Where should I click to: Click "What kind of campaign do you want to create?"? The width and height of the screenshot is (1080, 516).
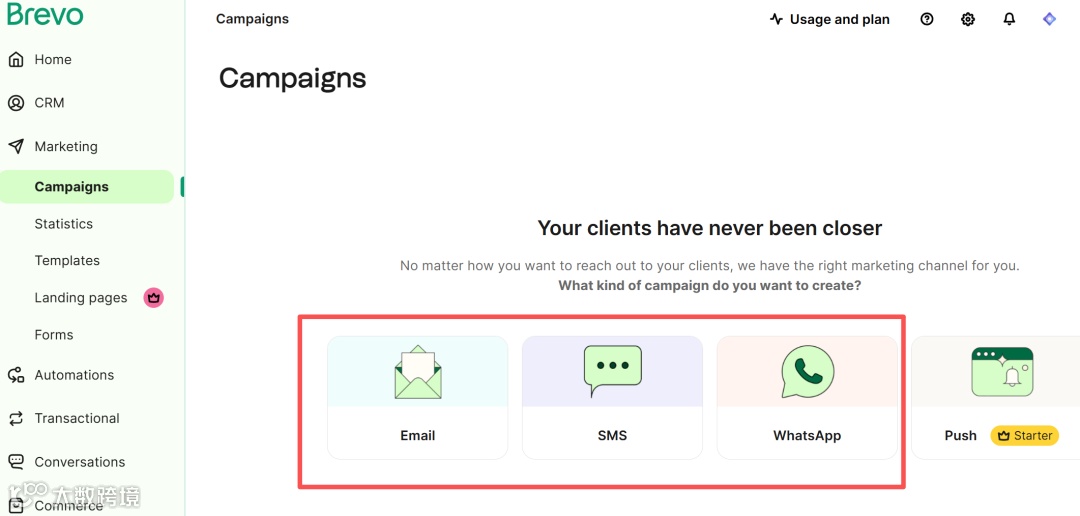pos(709,285)
